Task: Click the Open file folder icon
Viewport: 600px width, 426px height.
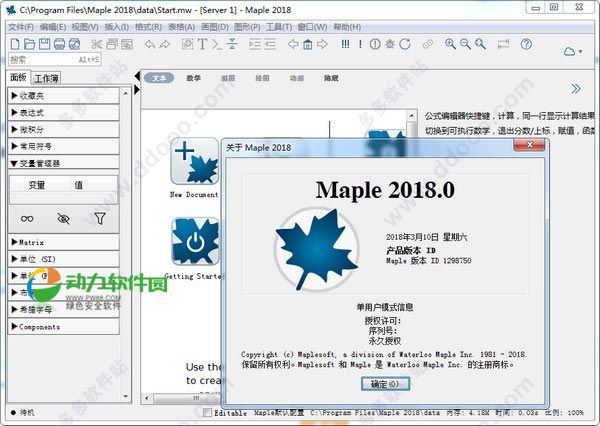Action: click(x=29, y=44)
